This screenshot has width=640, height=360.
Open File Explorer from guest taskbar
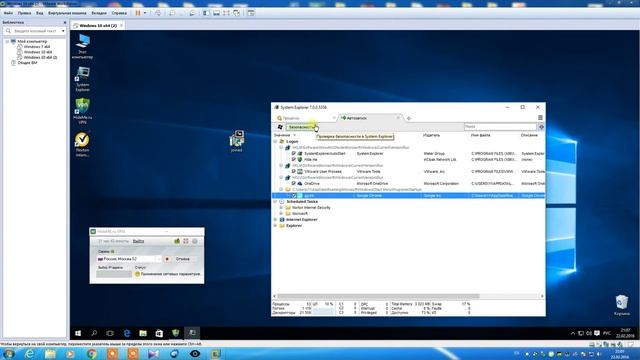pos(143,333)
